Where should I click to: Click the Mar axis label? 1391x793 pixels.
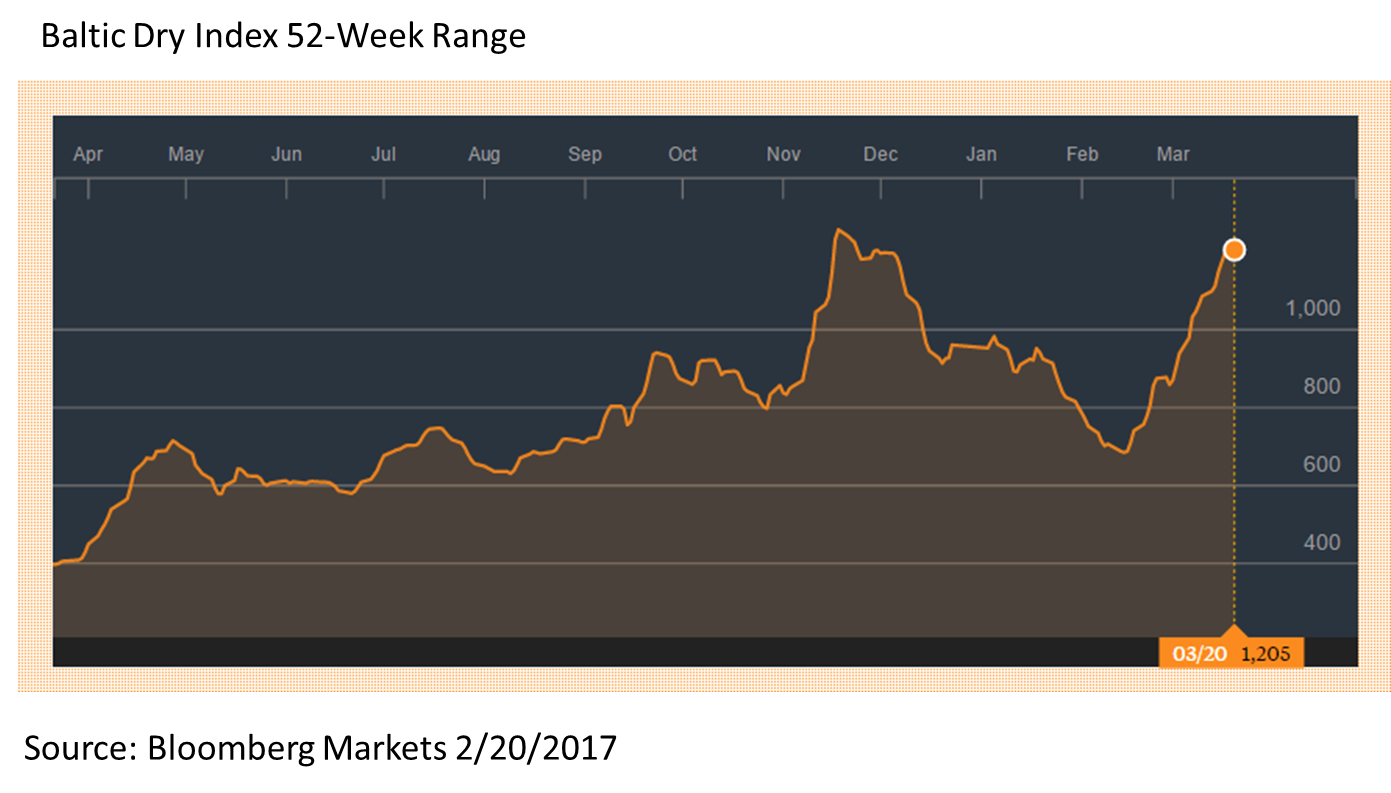coord(1173,154)
